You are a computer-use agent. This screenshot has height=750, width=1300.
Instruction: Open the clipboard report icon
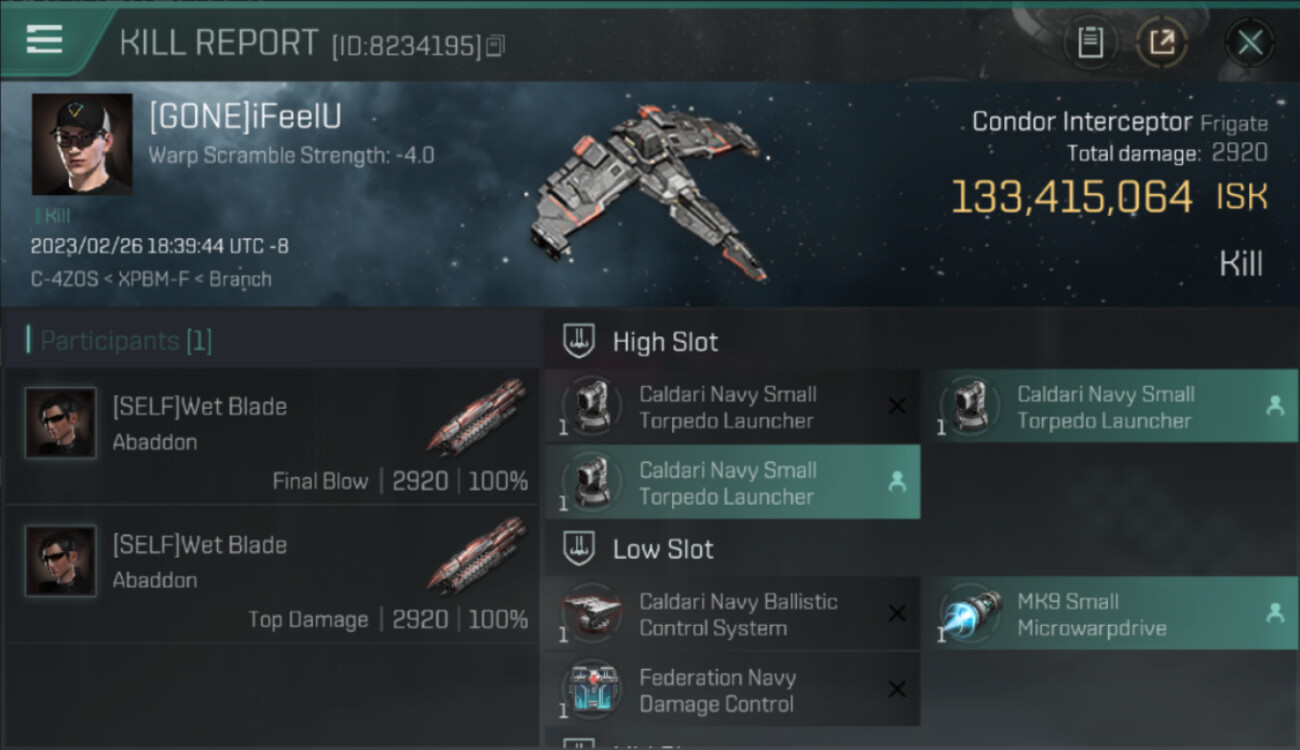1090,43
